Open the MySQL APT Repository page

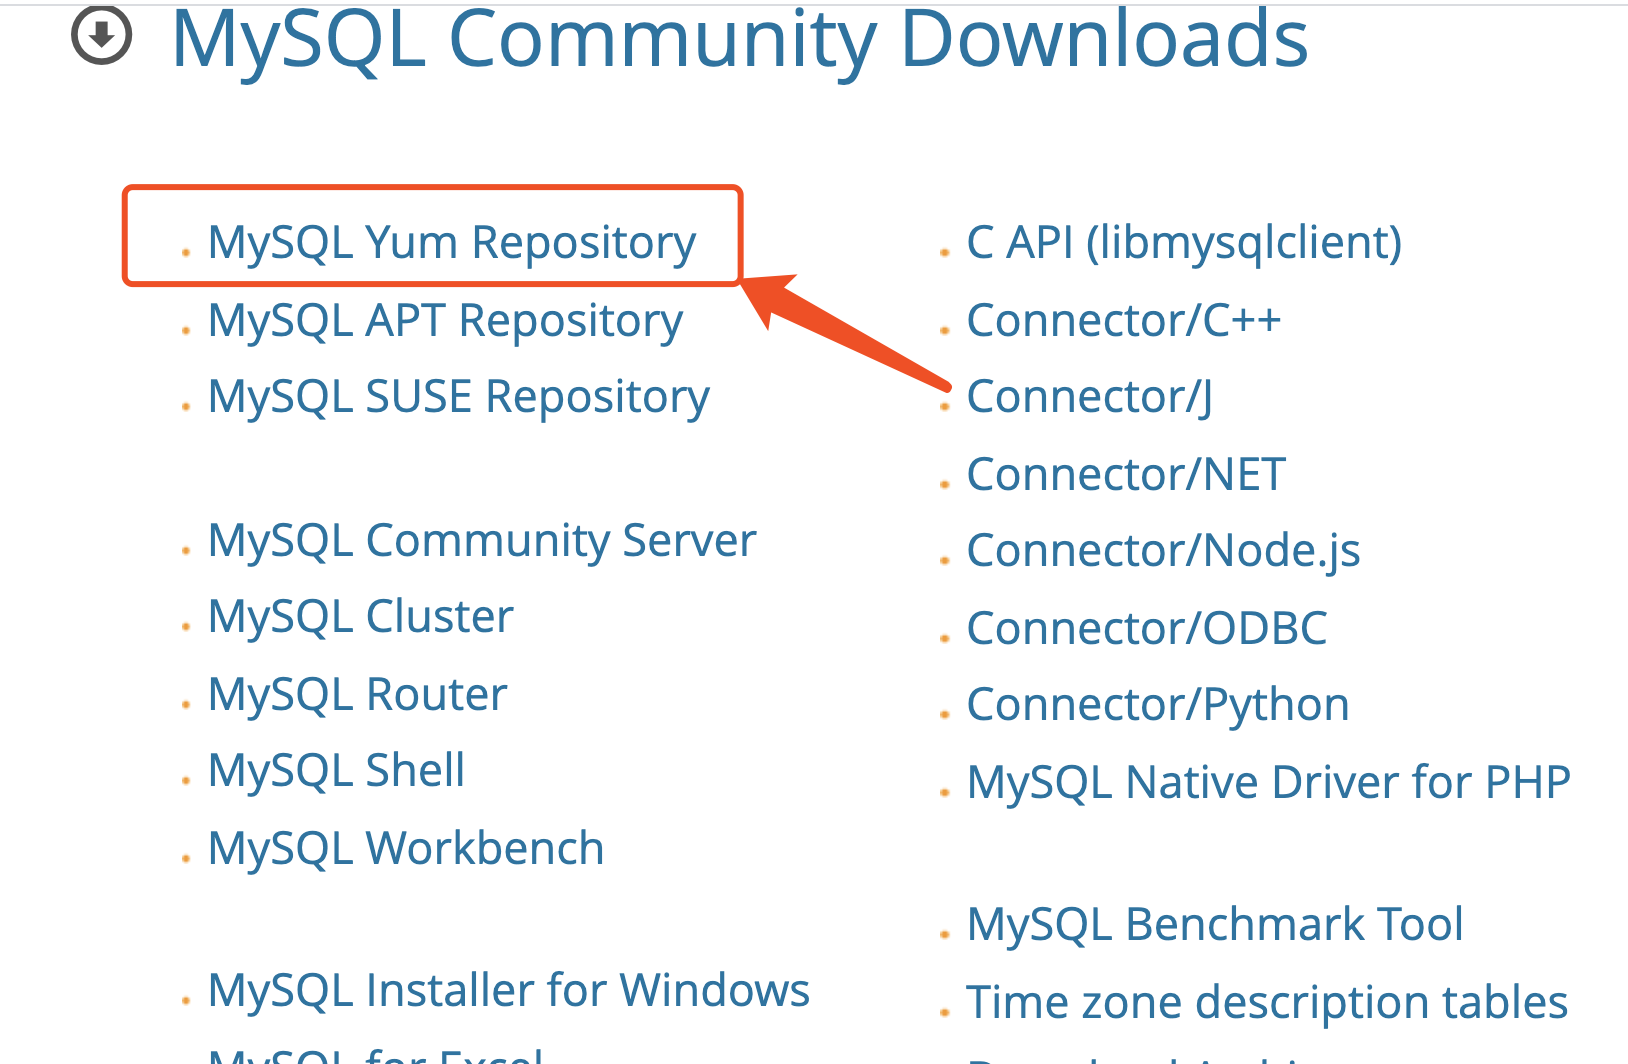point(444,321)
